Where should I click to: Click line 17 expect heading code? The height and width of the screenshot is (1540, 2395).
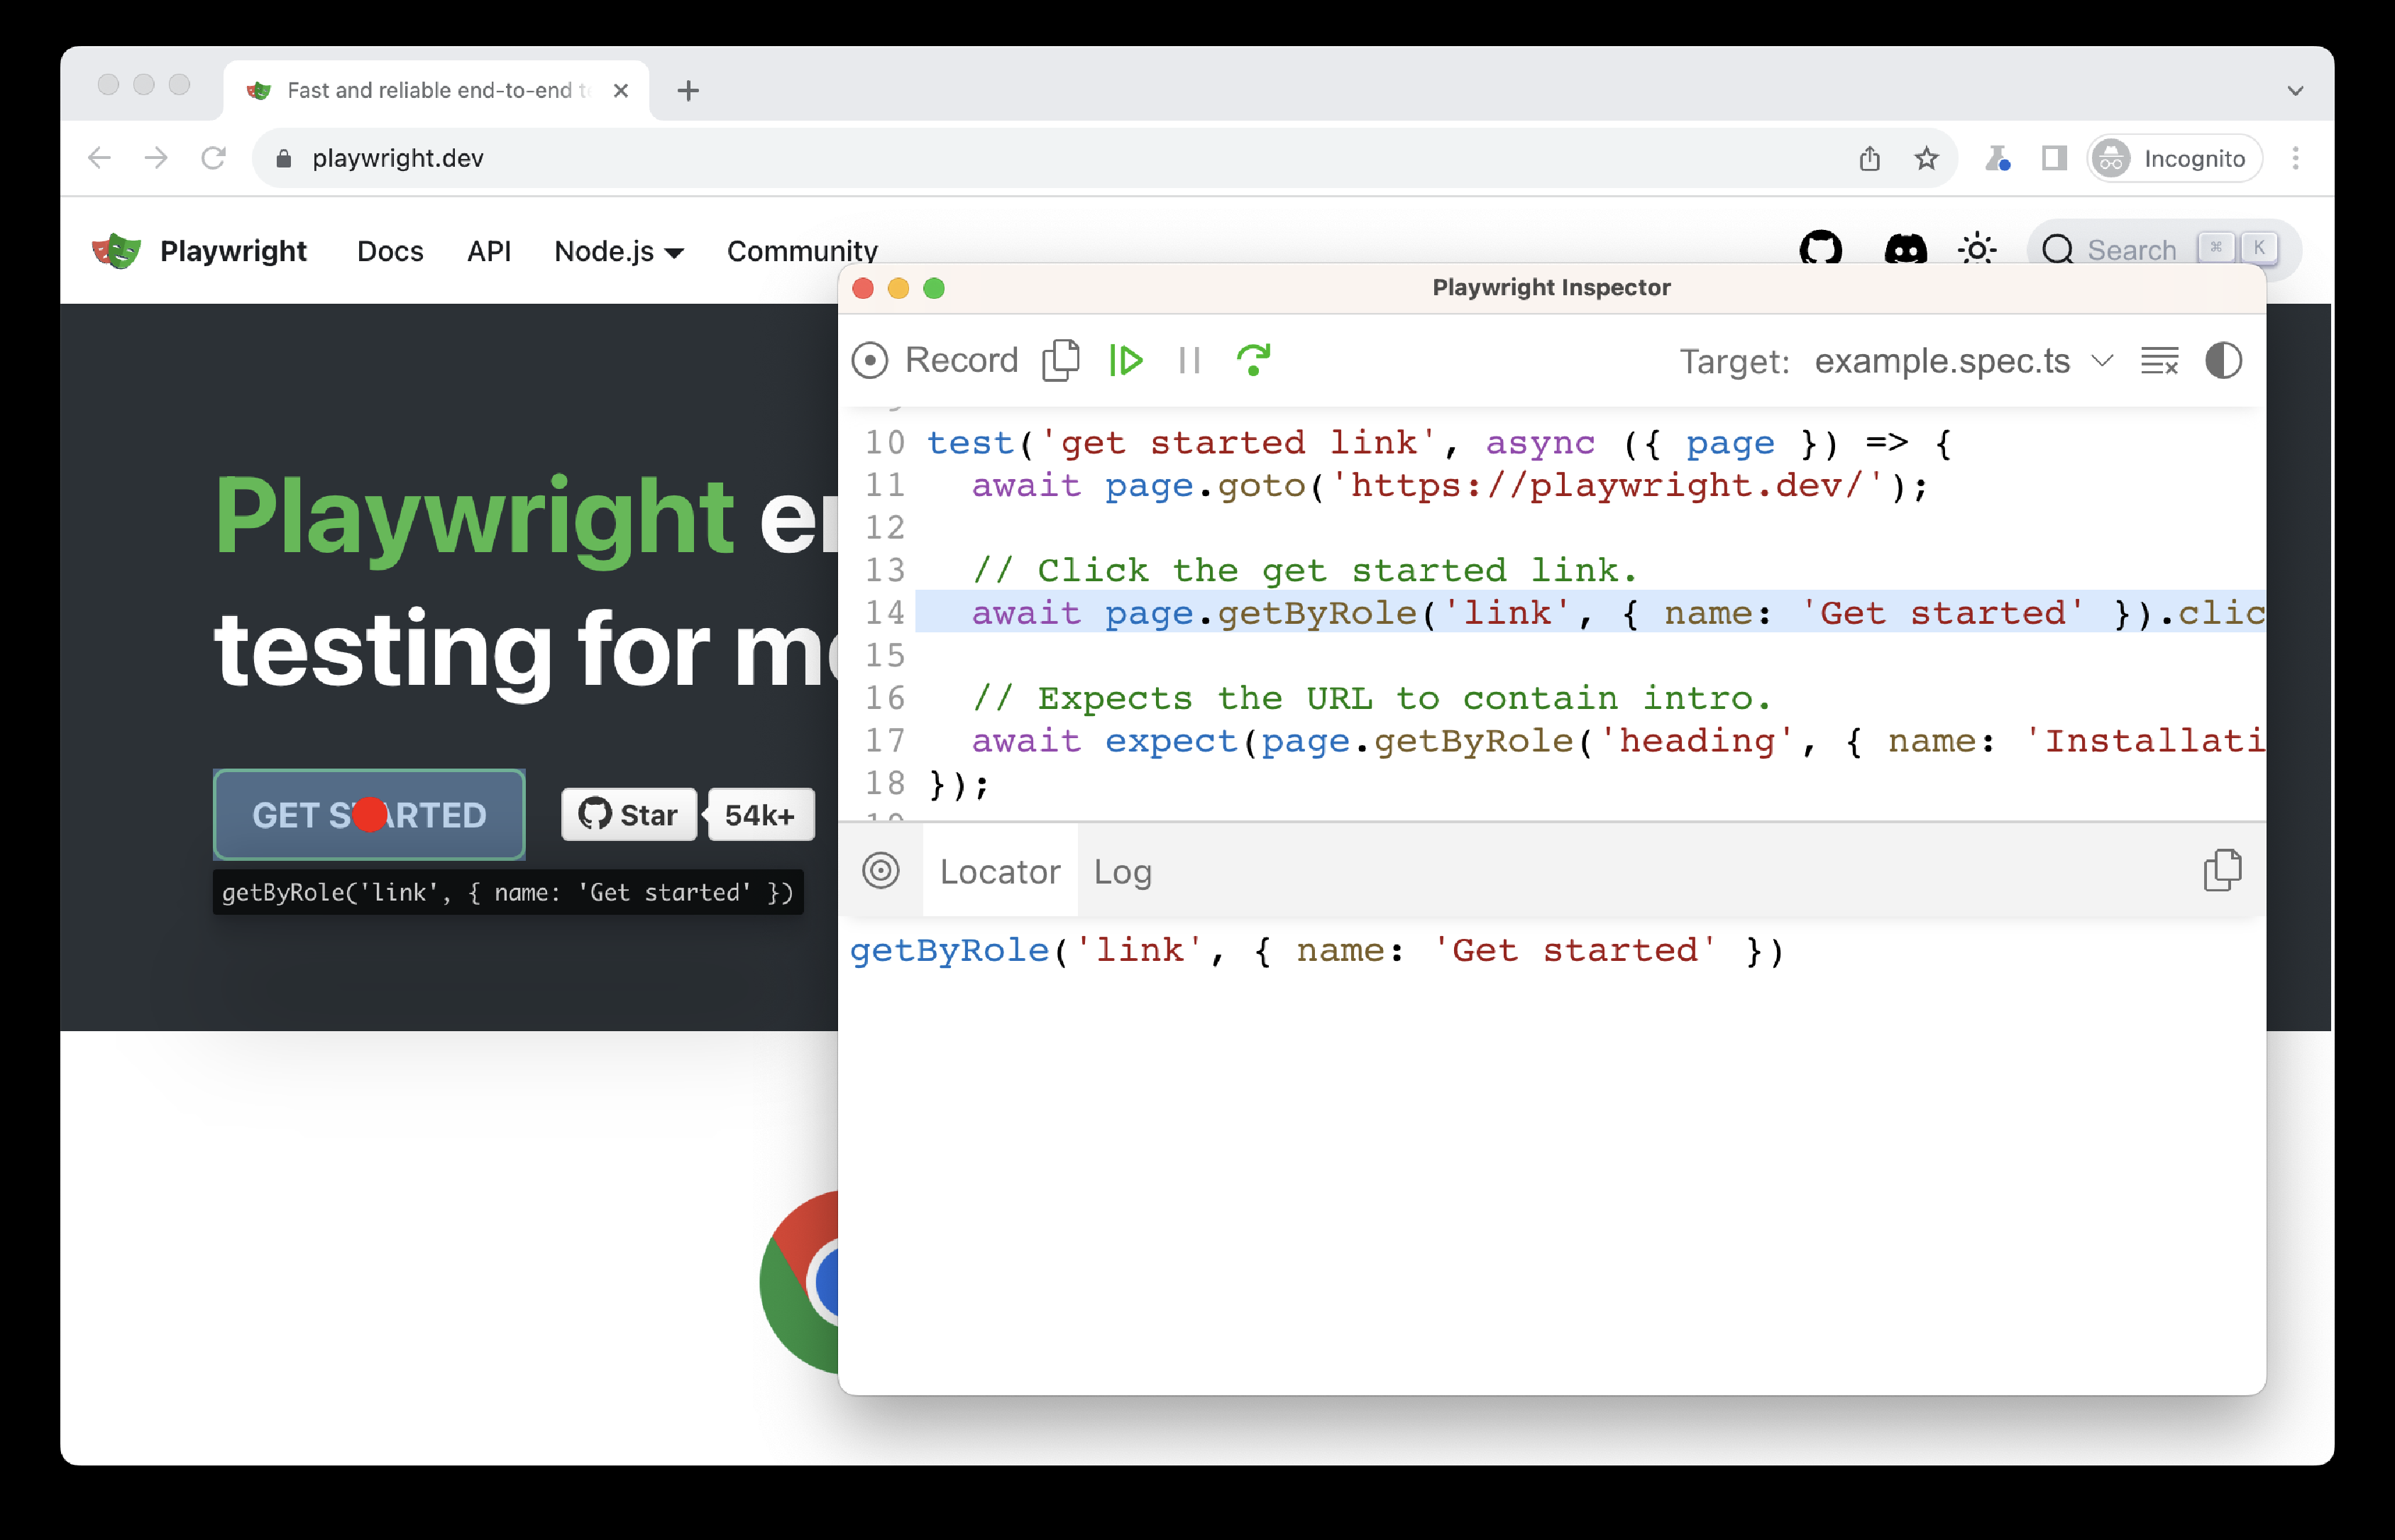(x=1617, y=740)
